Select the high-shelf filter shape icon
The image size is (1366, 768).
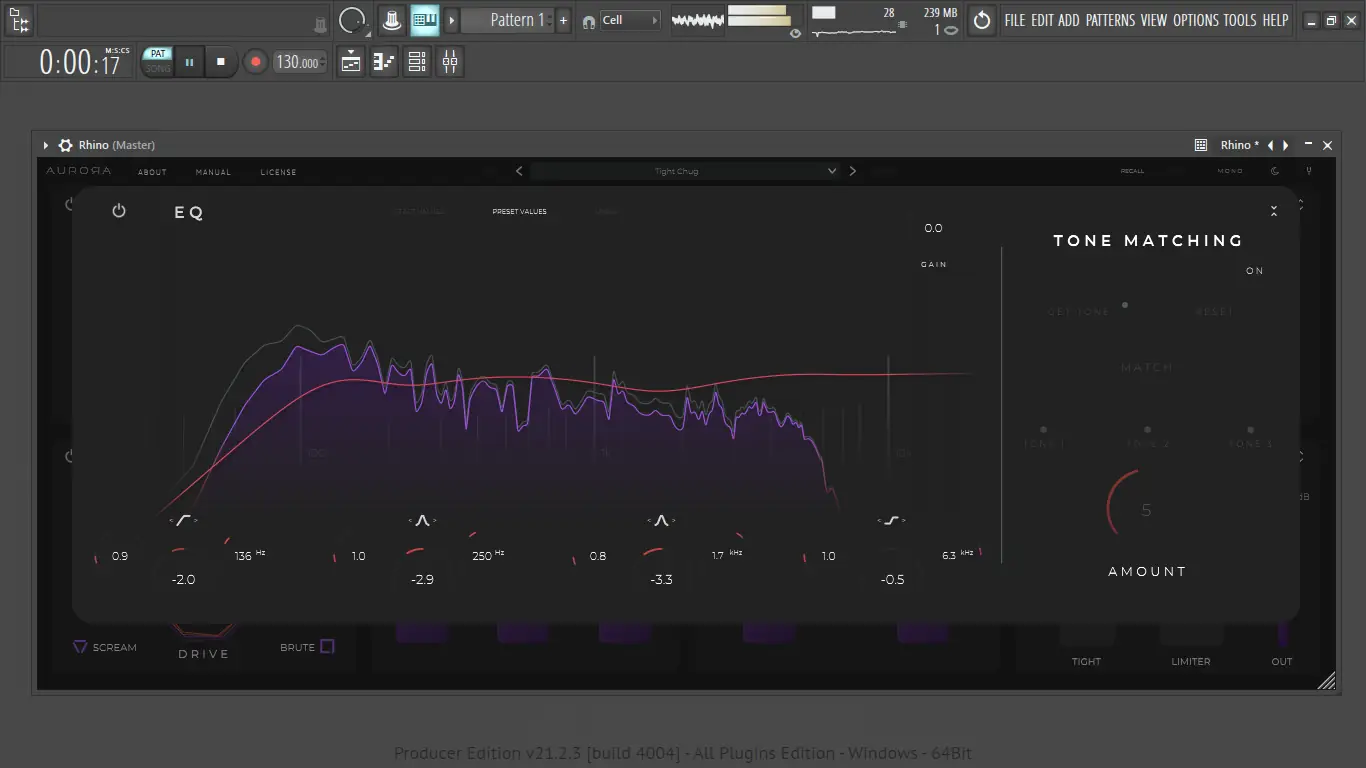[x=891, y=520]
